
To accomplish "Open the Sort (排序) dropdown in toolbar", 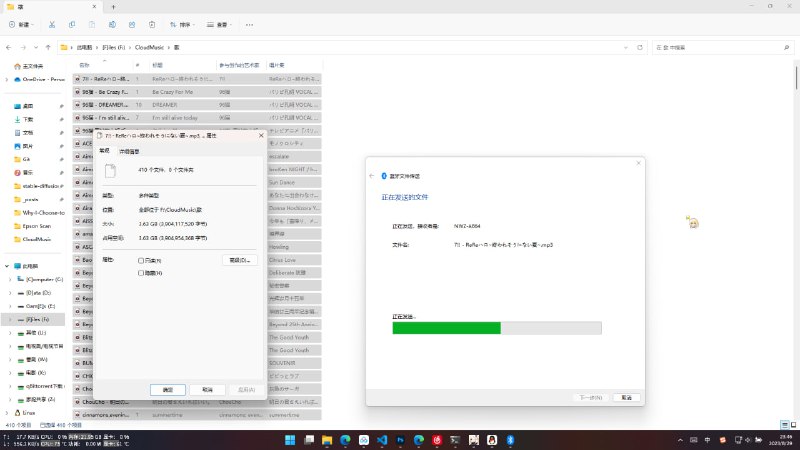I will point(182,24).
